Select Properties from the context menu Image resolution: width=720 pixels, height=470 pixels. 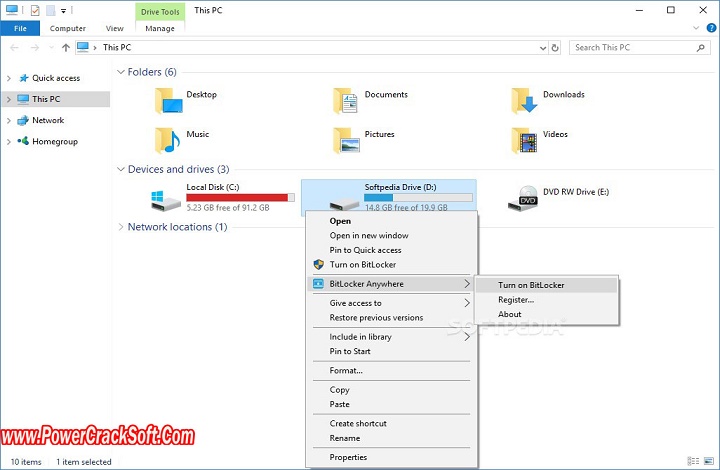click(x=348, y=457)
